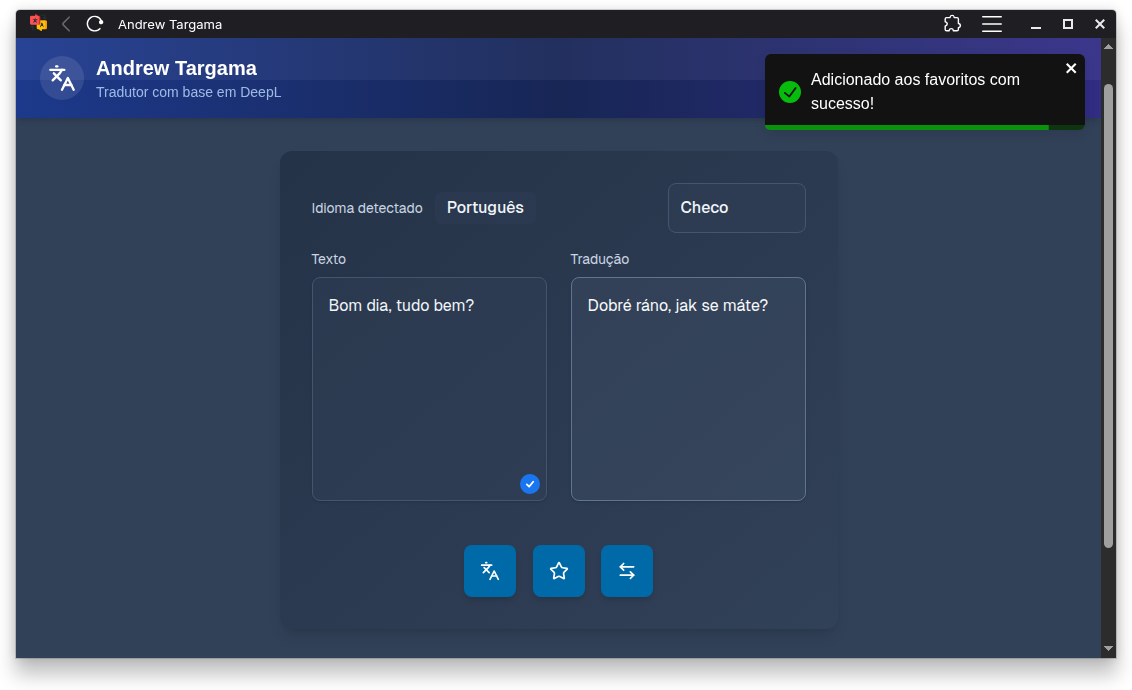Click the detected language Português chip
1132x690 pixels.
pos(485,208)
